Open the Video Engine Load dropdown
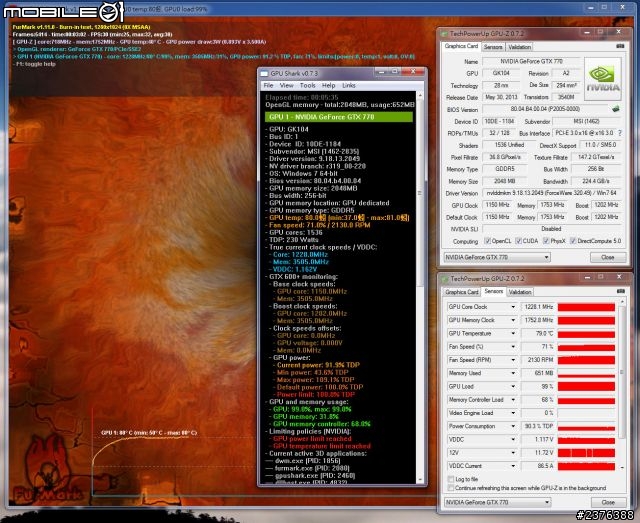This screenshot has height=523, width=640. [x=513, y=413]
